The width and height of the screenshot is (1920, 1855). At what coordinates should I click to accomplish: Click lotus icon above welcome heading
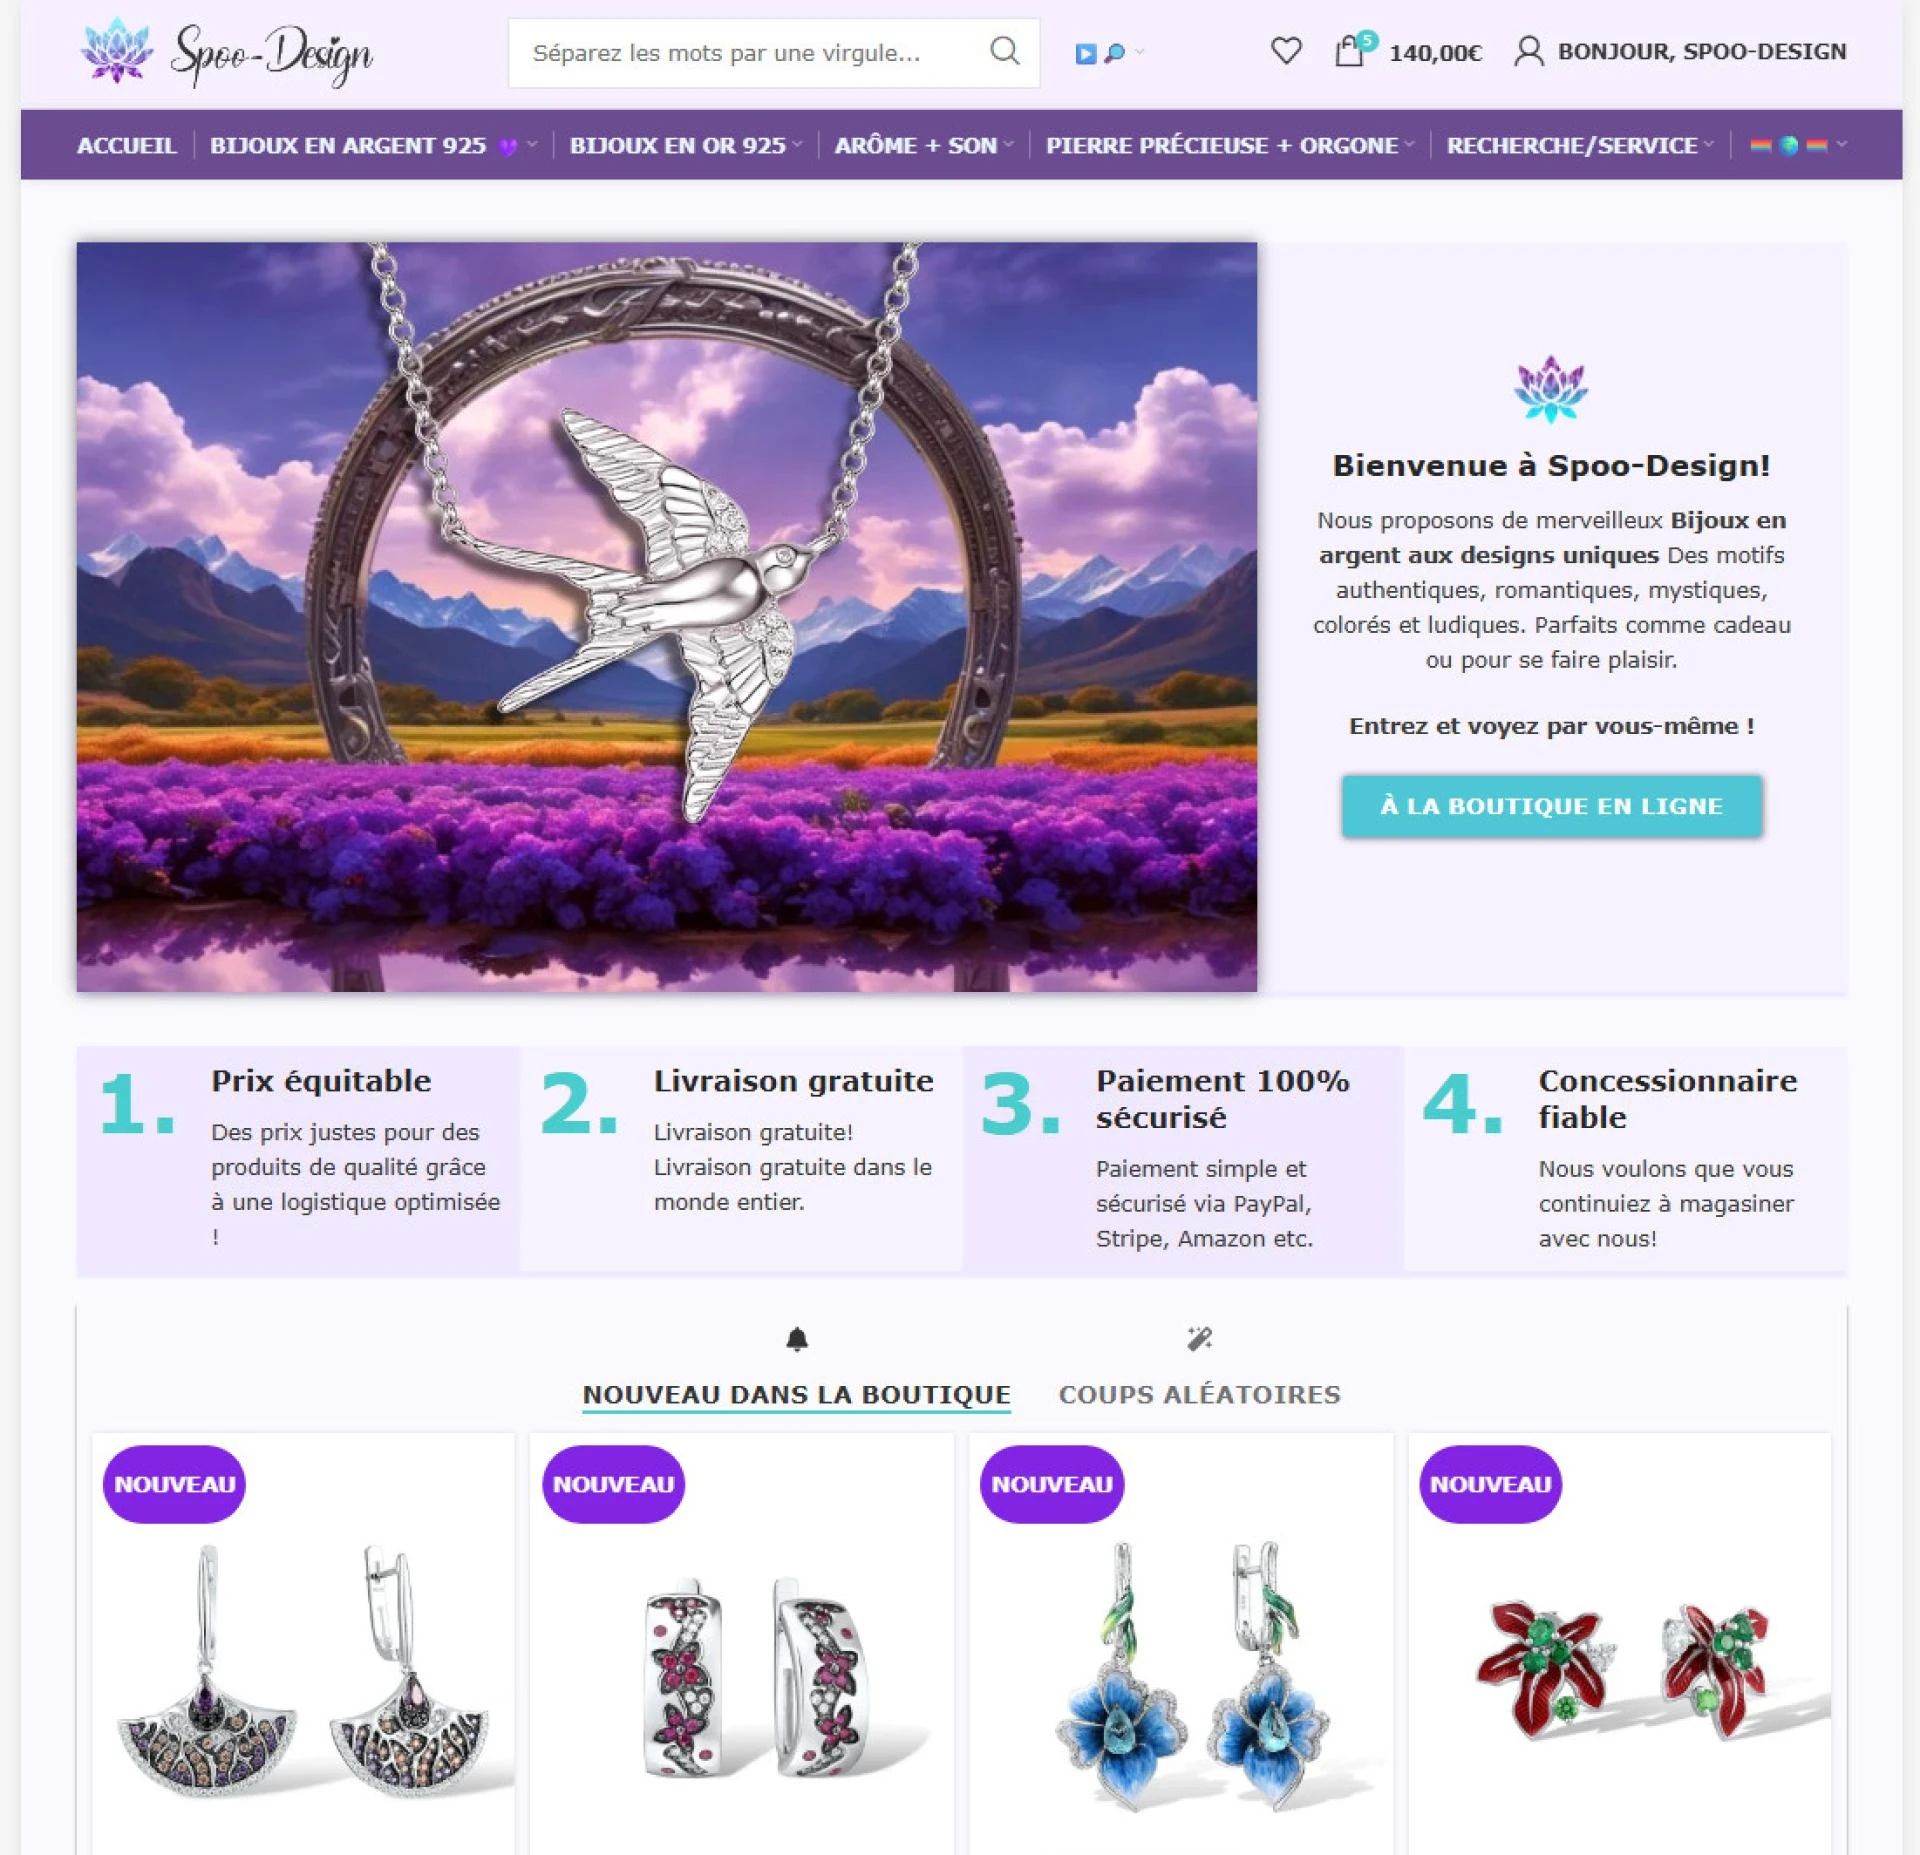click(x=1551, y=389)
